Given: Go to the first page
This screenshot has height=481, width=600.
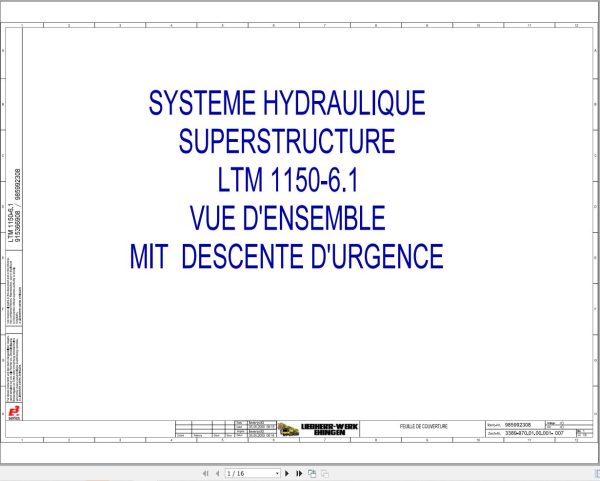Looking at the screenshot, I should pos(205,473).
